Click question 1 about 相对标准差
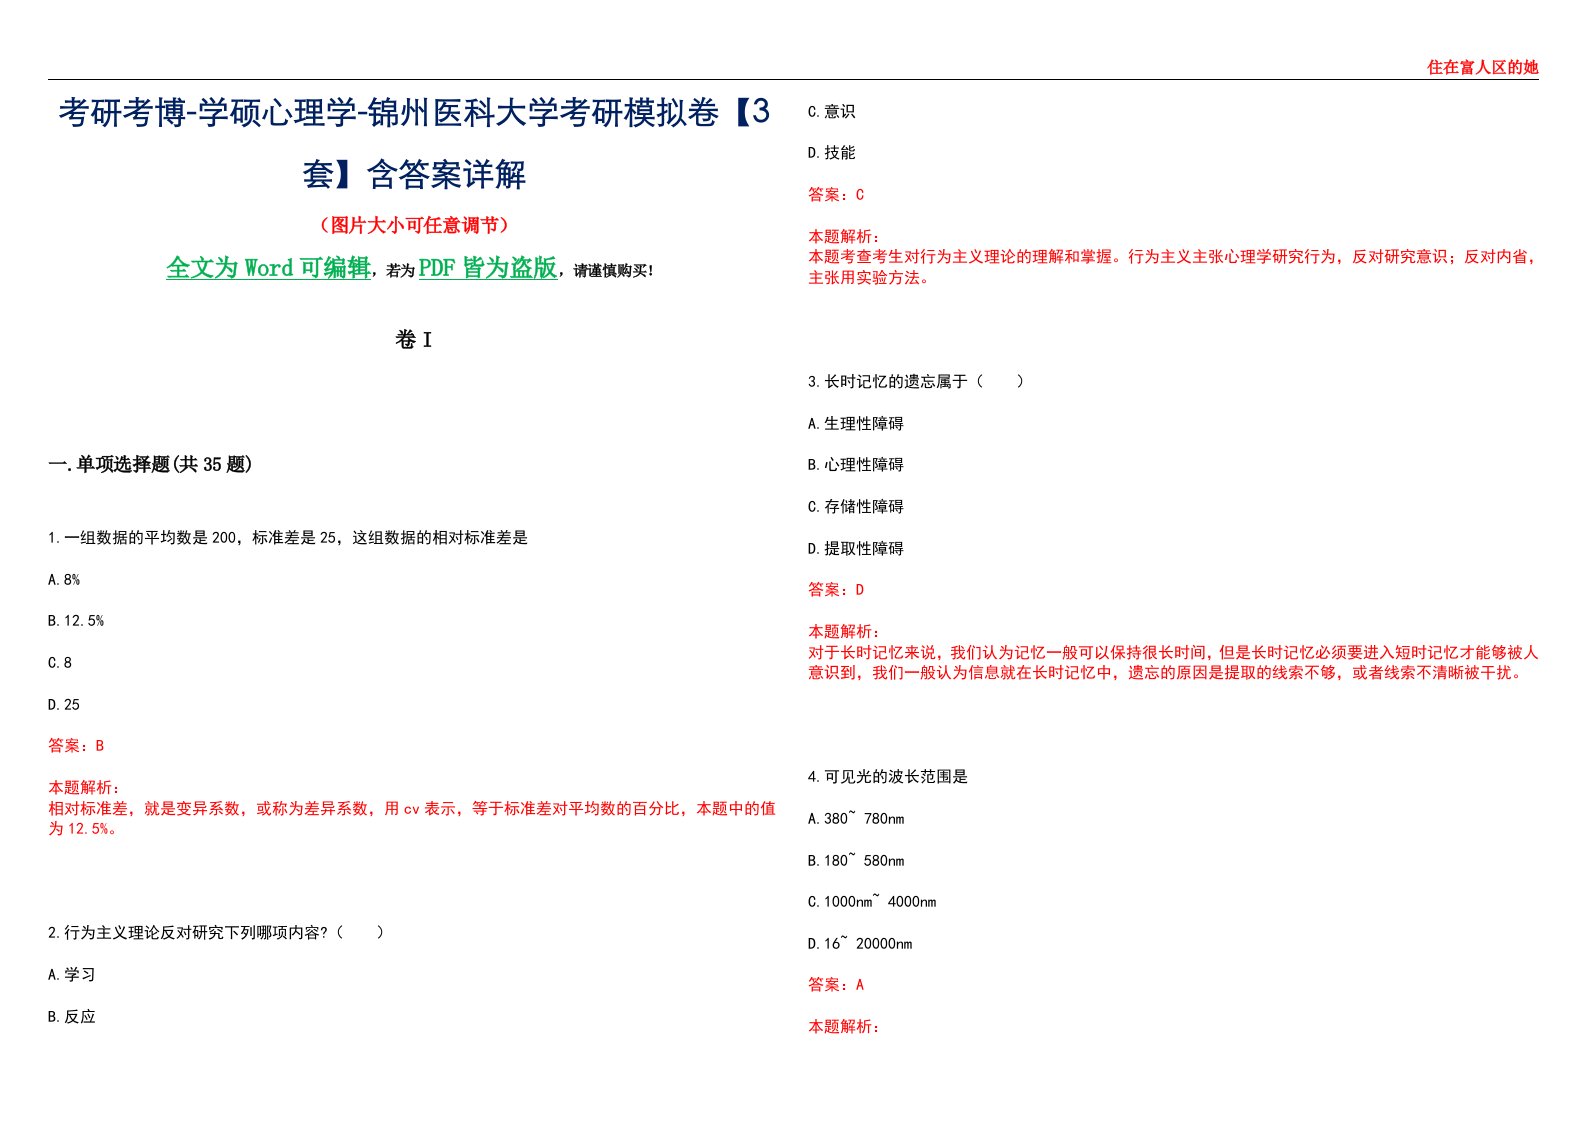The height and width of the screenshot is (1122, 1587). click(x=288, y=538)
